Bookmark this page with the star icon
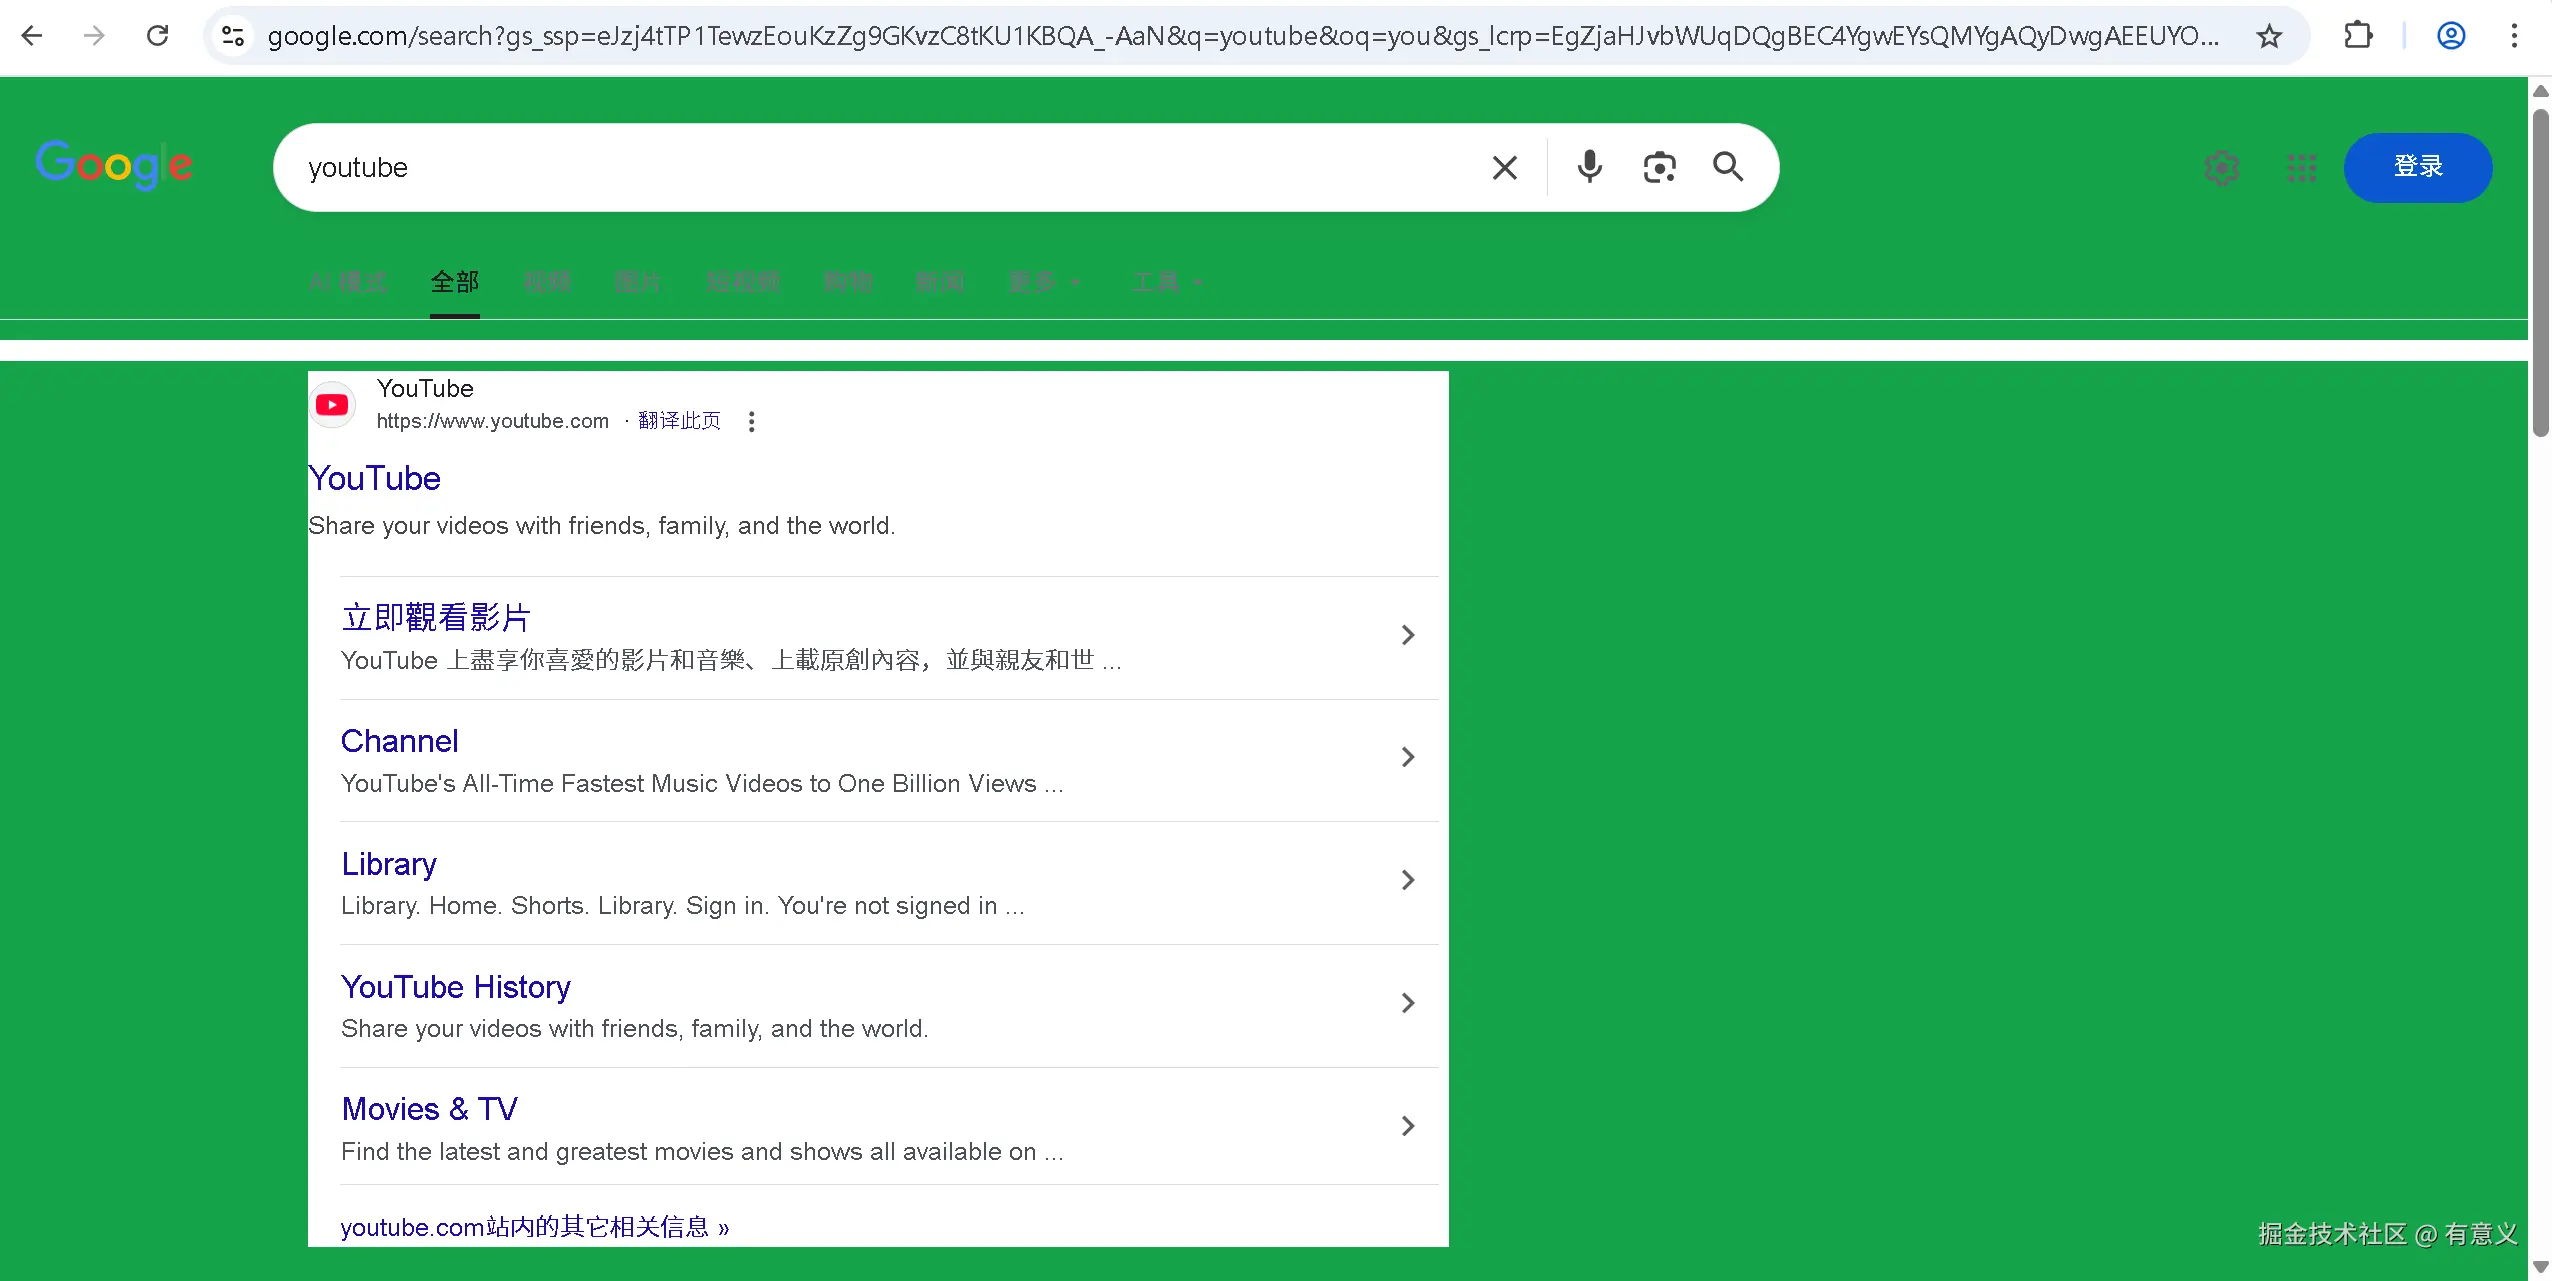 click(2269, 37)
